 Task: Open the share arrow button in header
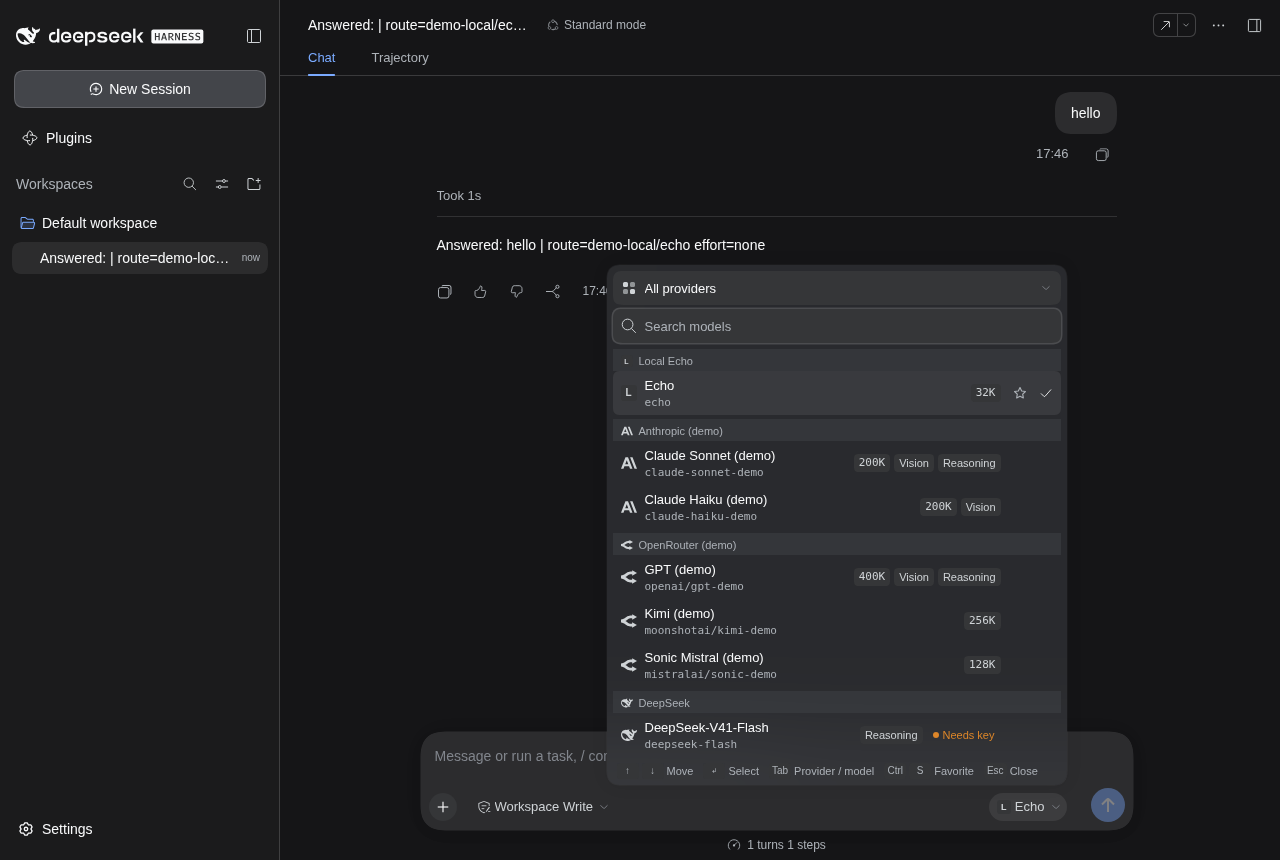(1166, 25)
